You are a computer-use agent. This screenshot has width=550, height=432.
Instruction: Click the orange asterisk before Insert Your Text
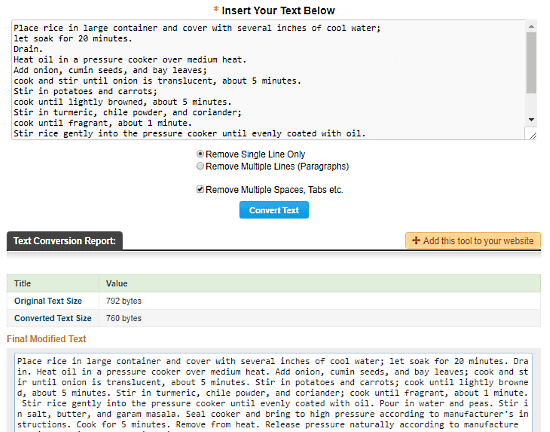point(216,9)
